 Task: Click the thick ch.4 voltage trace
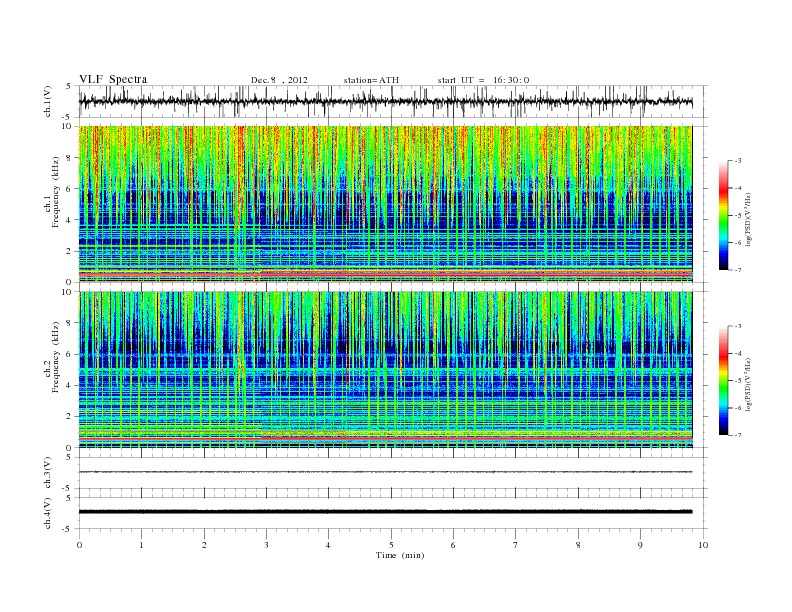[385, 512]
